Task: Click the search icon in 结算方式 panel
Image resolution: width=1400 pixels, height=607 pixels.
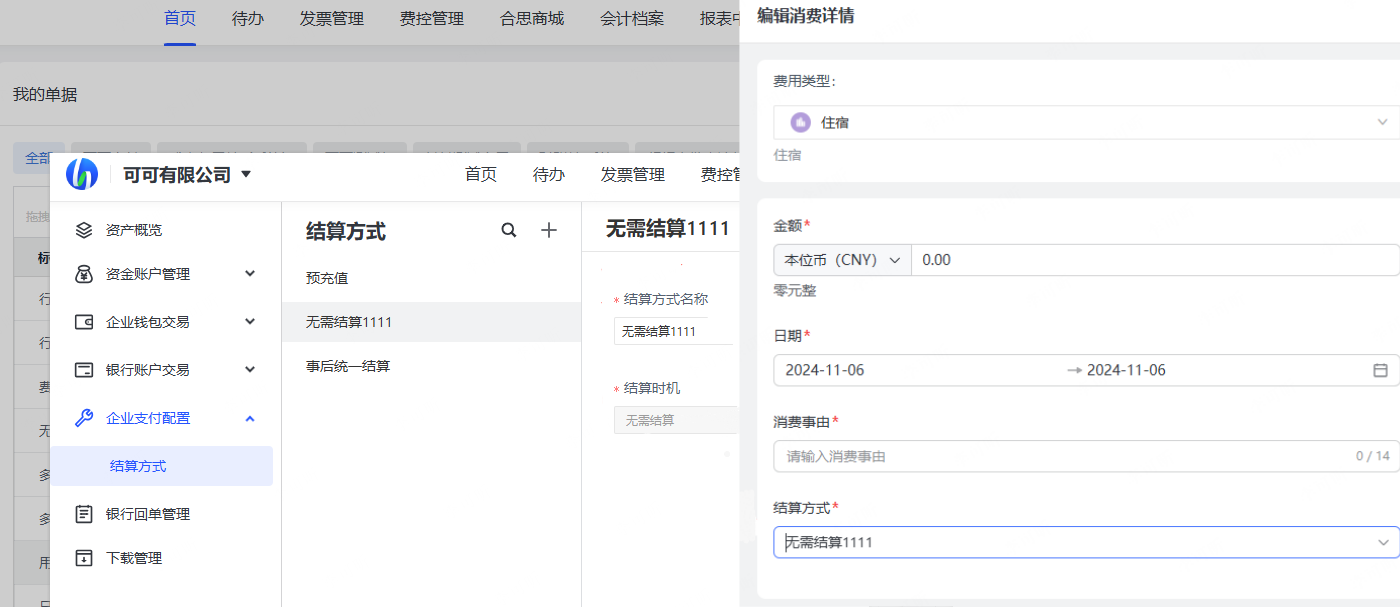Action: [x=509, y=231]
